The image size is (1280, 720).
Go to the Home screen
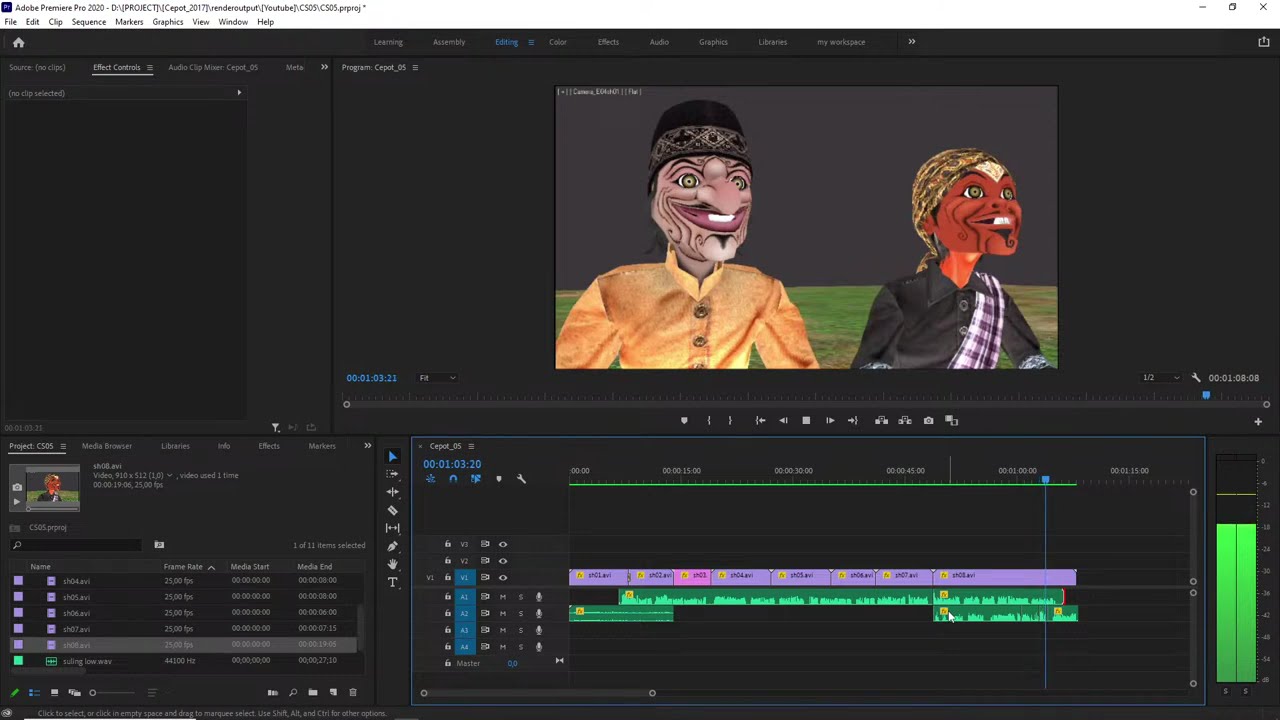(18, 42)
